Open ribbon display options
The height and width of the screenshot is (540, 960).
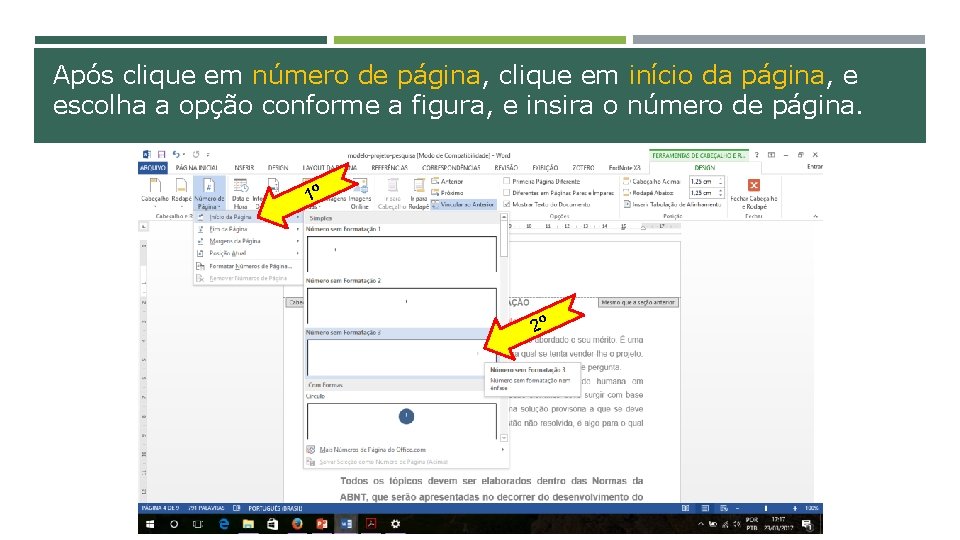coord(771,155)
